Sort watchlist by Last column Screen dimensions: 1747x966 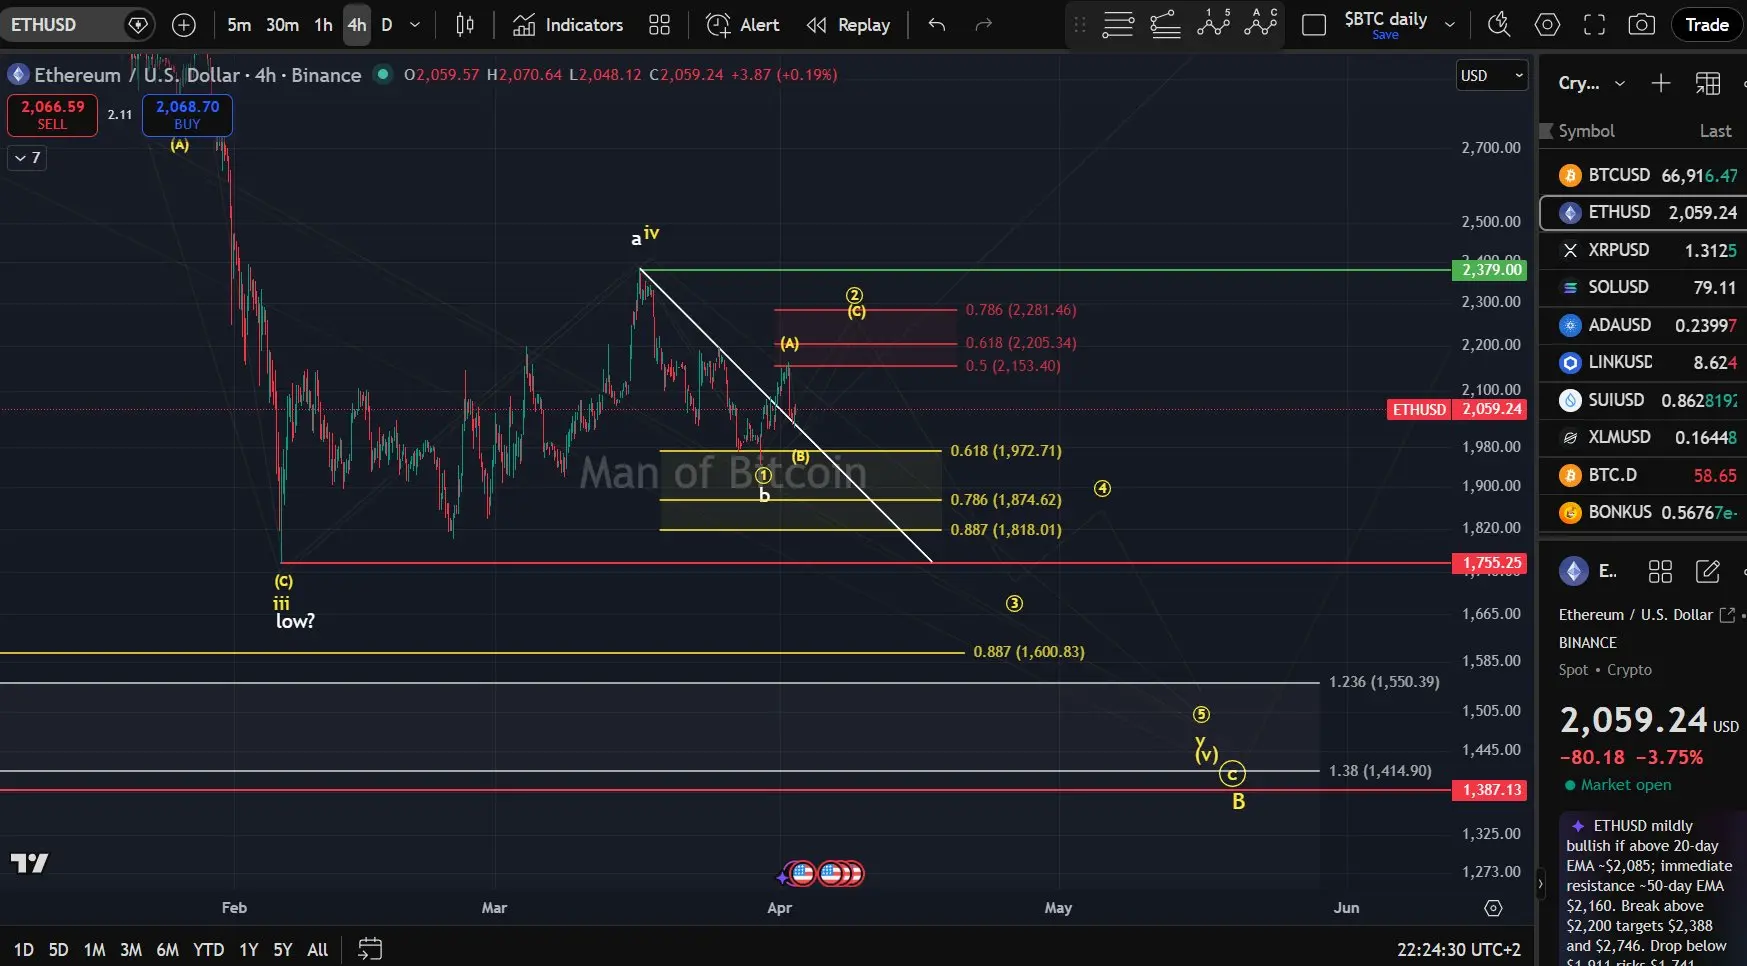(1715, 131)
